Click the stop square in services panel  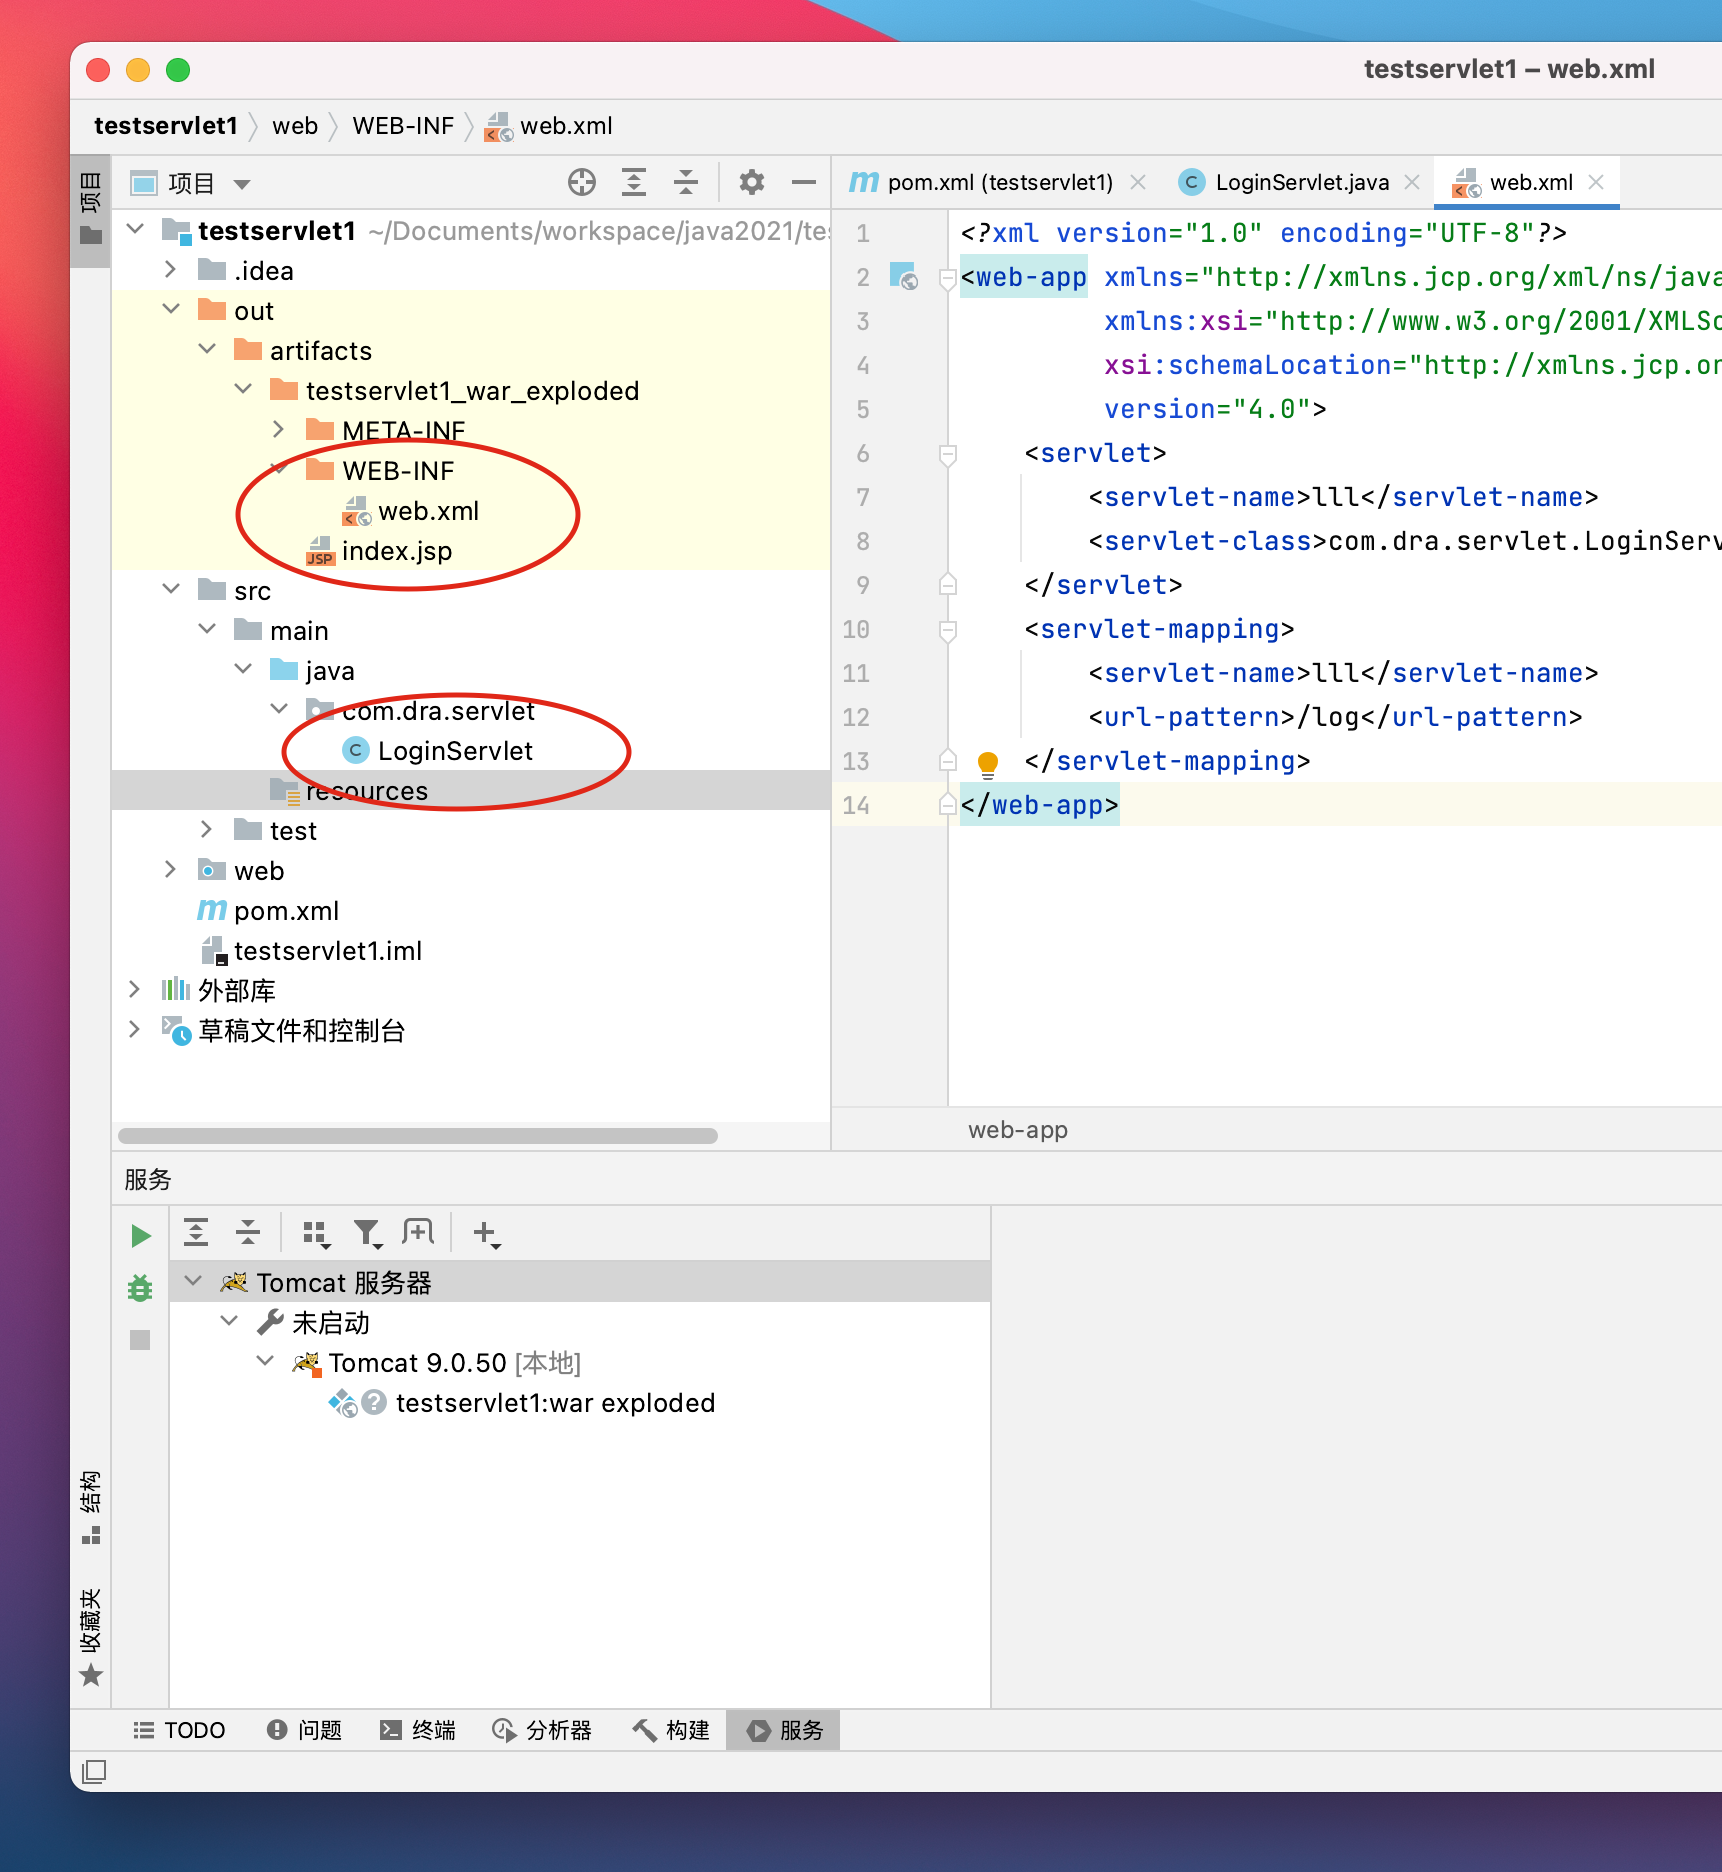tap(140, 1340)
